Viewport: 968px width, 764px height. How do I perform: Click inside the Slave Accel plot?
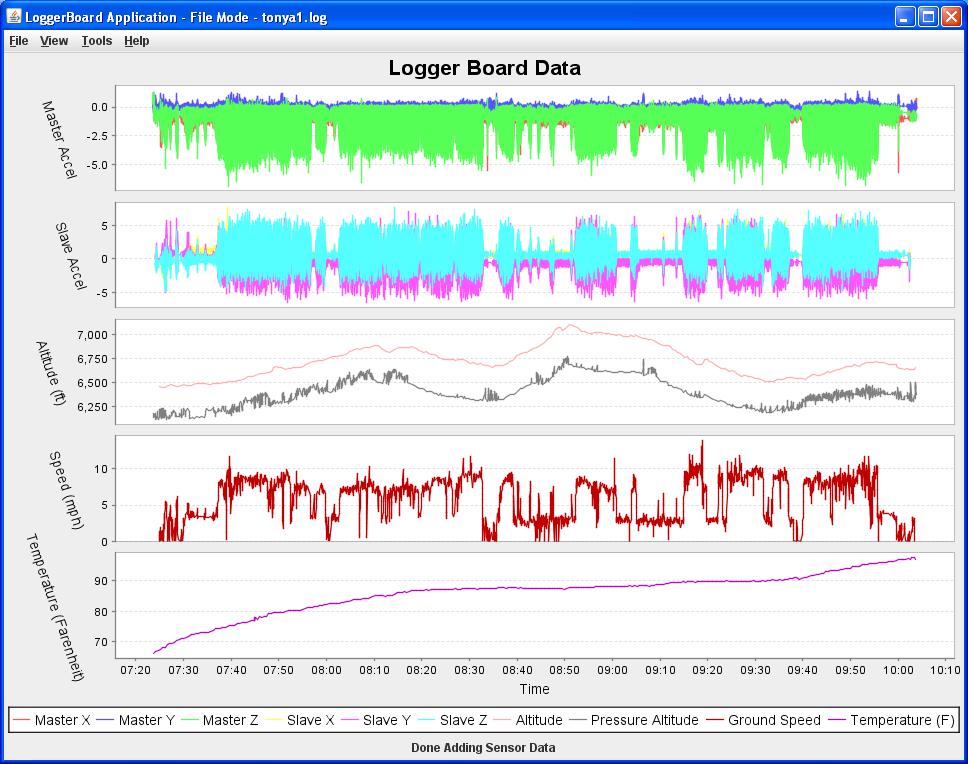tap(535, 253)
